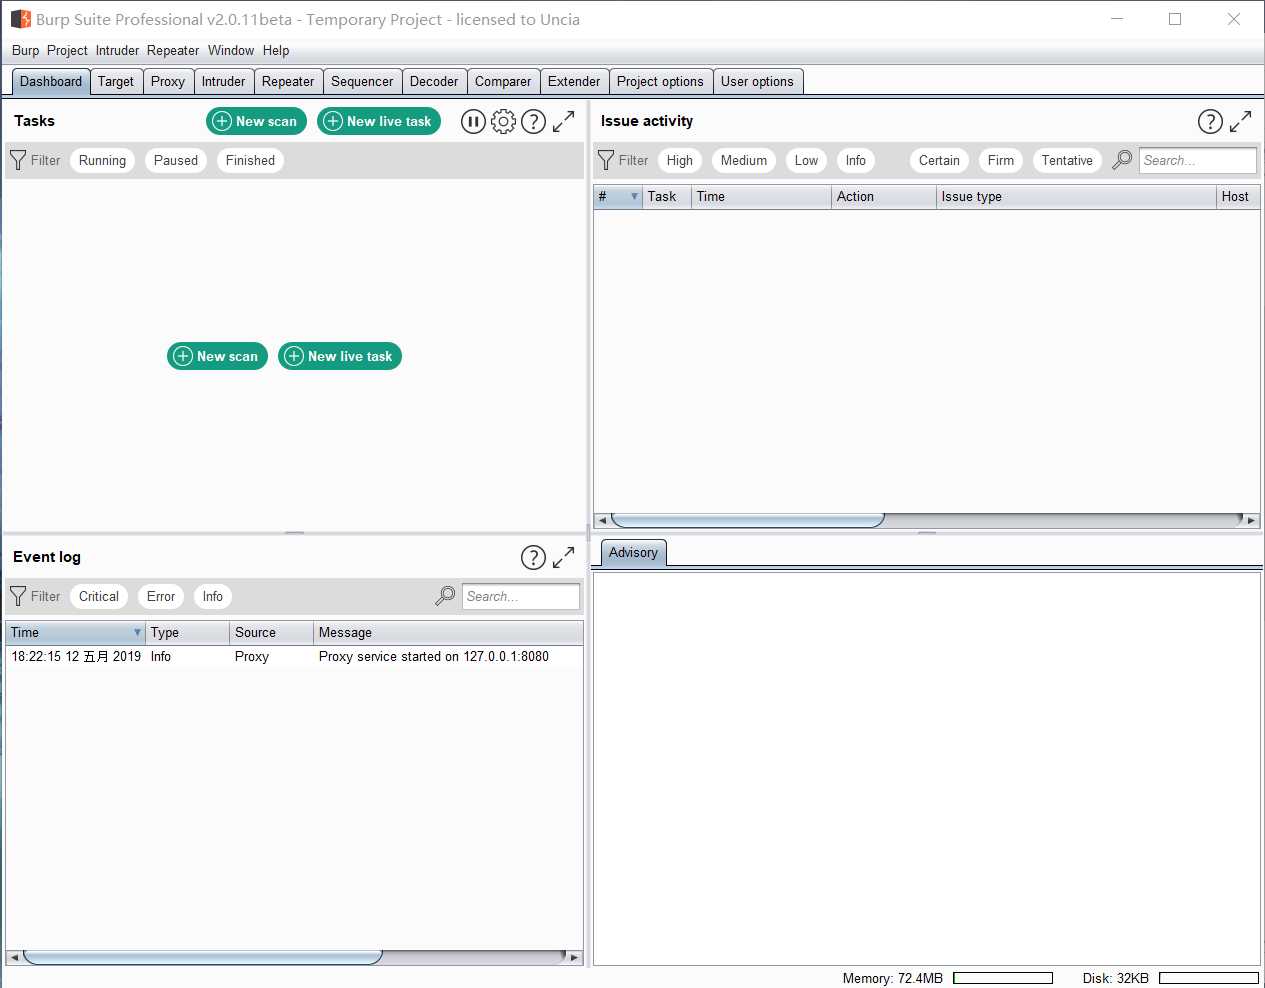Click New scan in Tasks header
The width and height of the screenshot is (1265, 988).
(256, 121)
